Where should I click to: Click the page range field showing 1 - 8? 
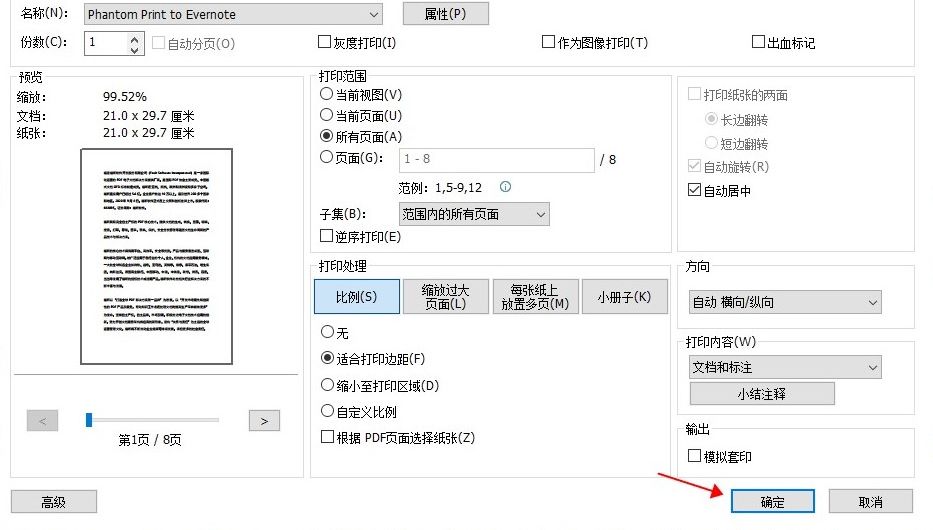click(x=497, y=160)
